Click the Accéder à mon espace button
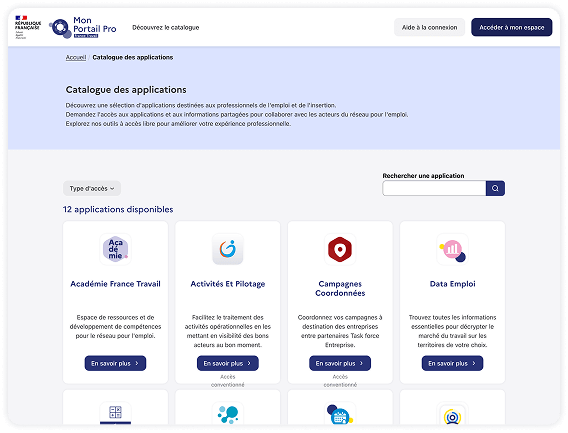Image resolution: width=568 pixels, height=433 pixels. click(x=511, y=27)
